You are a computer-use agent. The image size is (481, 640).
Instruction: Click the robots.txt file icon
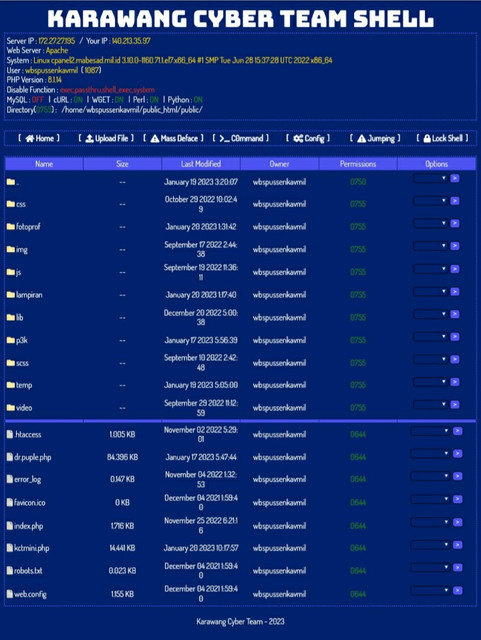10,571
